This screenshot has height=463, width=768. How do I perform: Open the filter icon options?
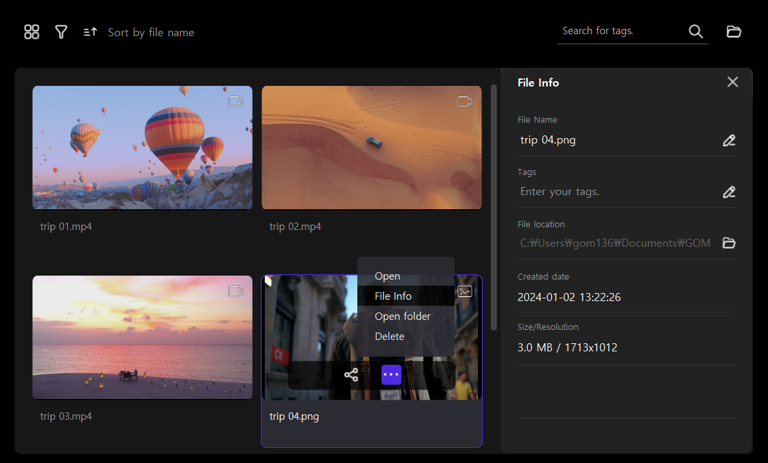pos(61,32)
